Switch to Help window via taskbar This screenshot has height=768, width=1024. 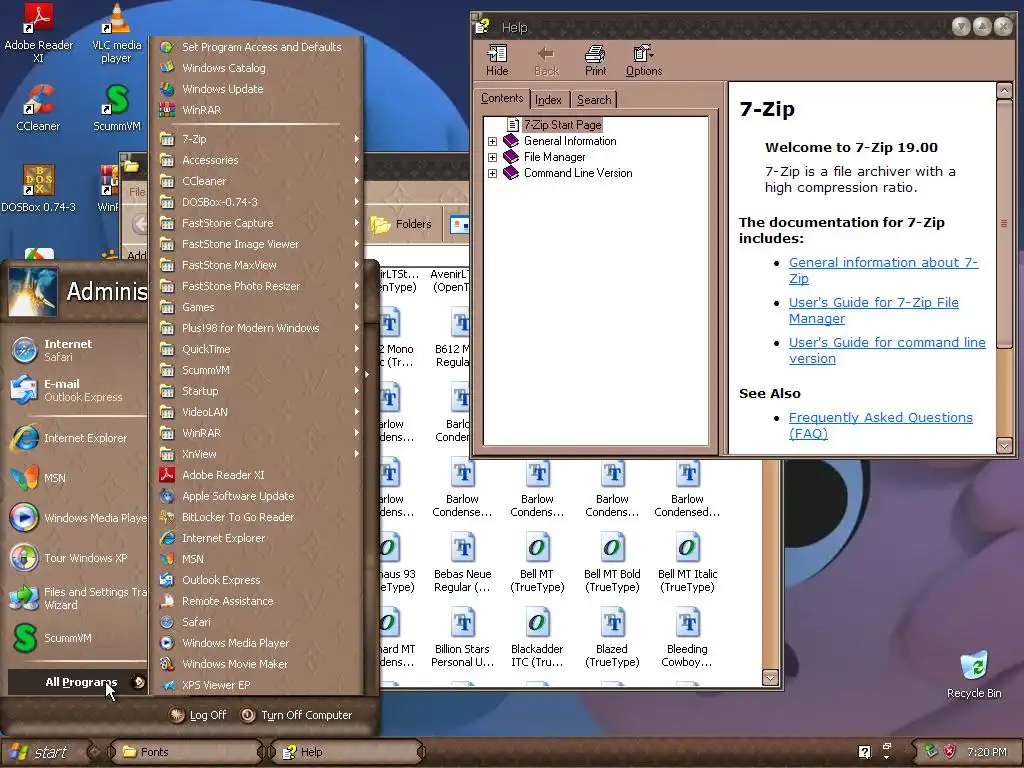pos(346,752)
